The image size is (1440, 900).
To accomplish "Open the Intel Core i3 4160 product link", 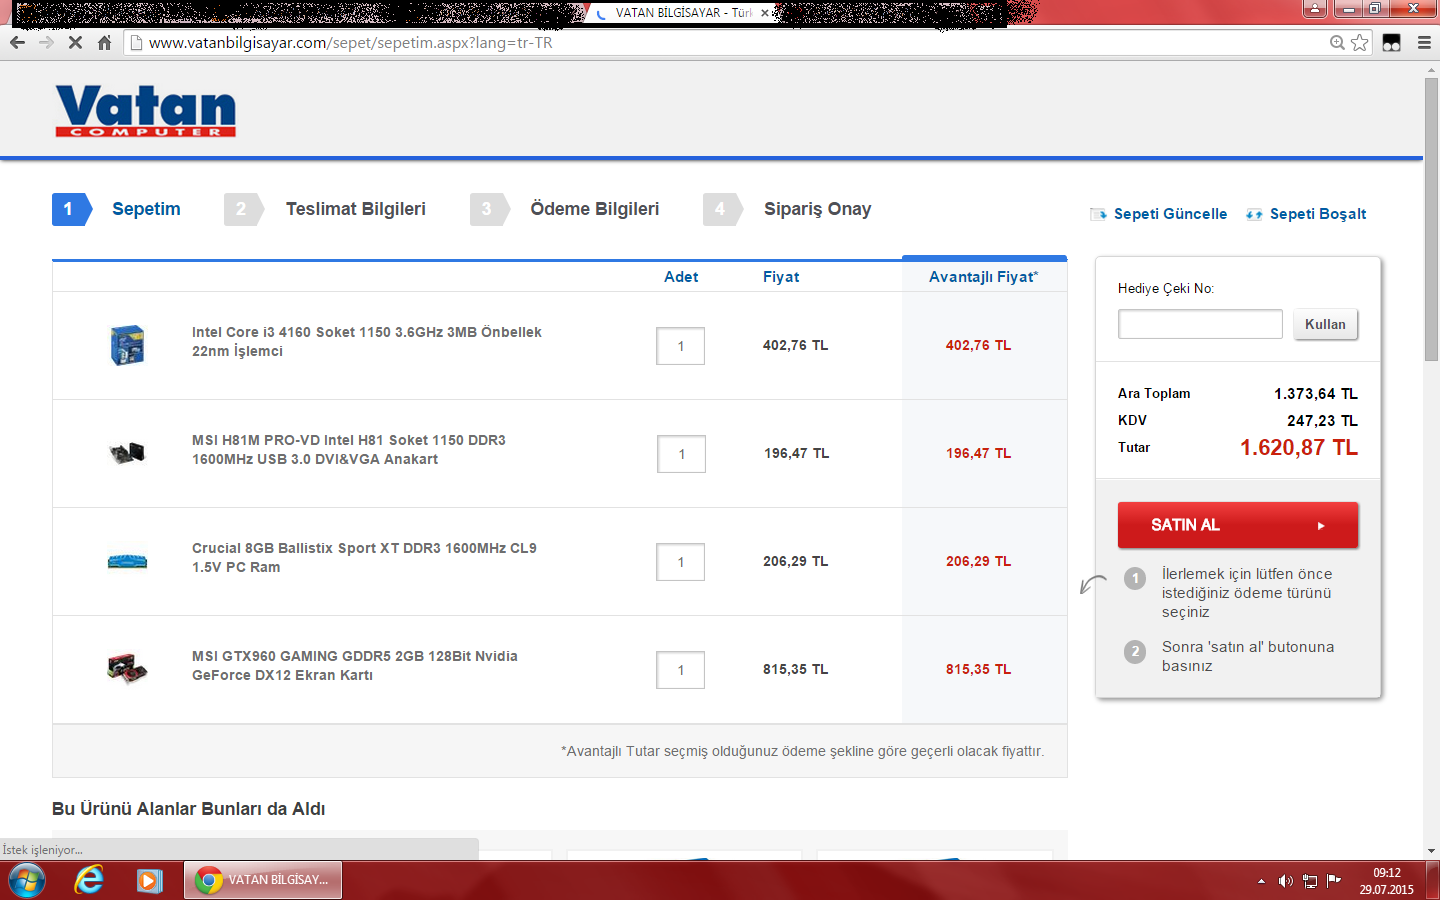I will [x=367, y=341].
